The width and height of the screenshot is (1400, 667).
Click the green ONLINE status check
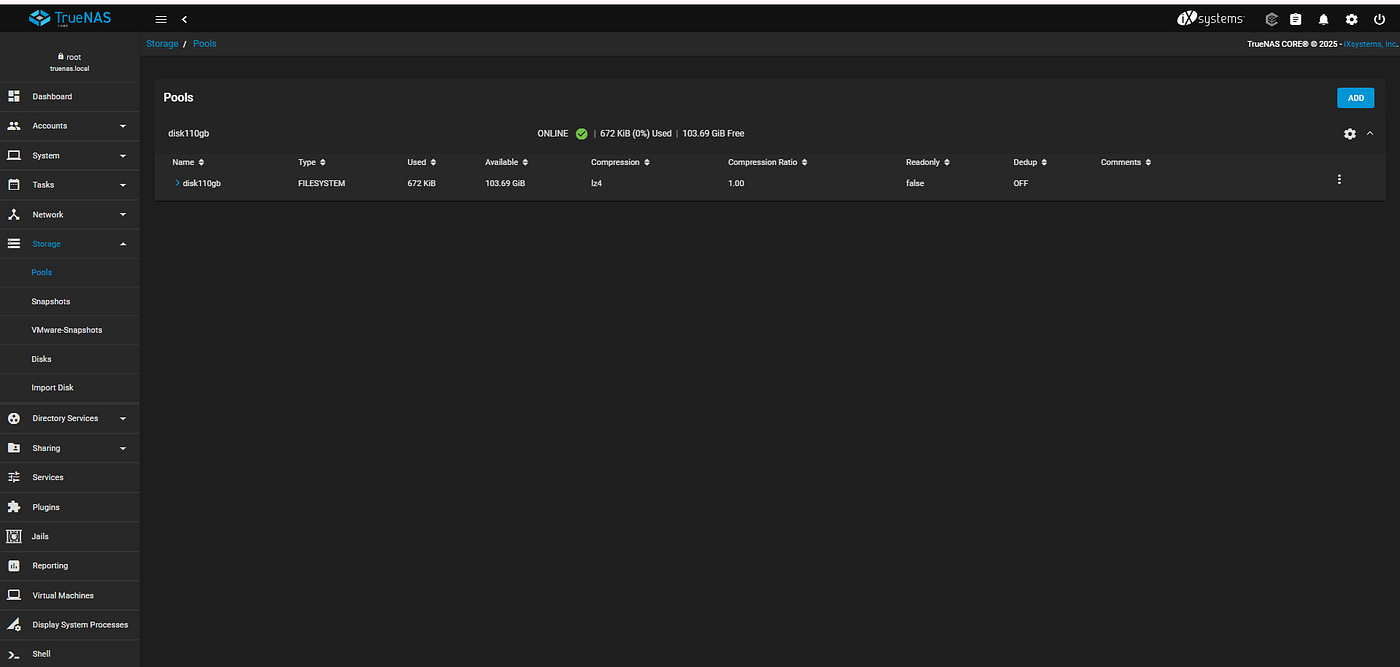coord(581,134)
